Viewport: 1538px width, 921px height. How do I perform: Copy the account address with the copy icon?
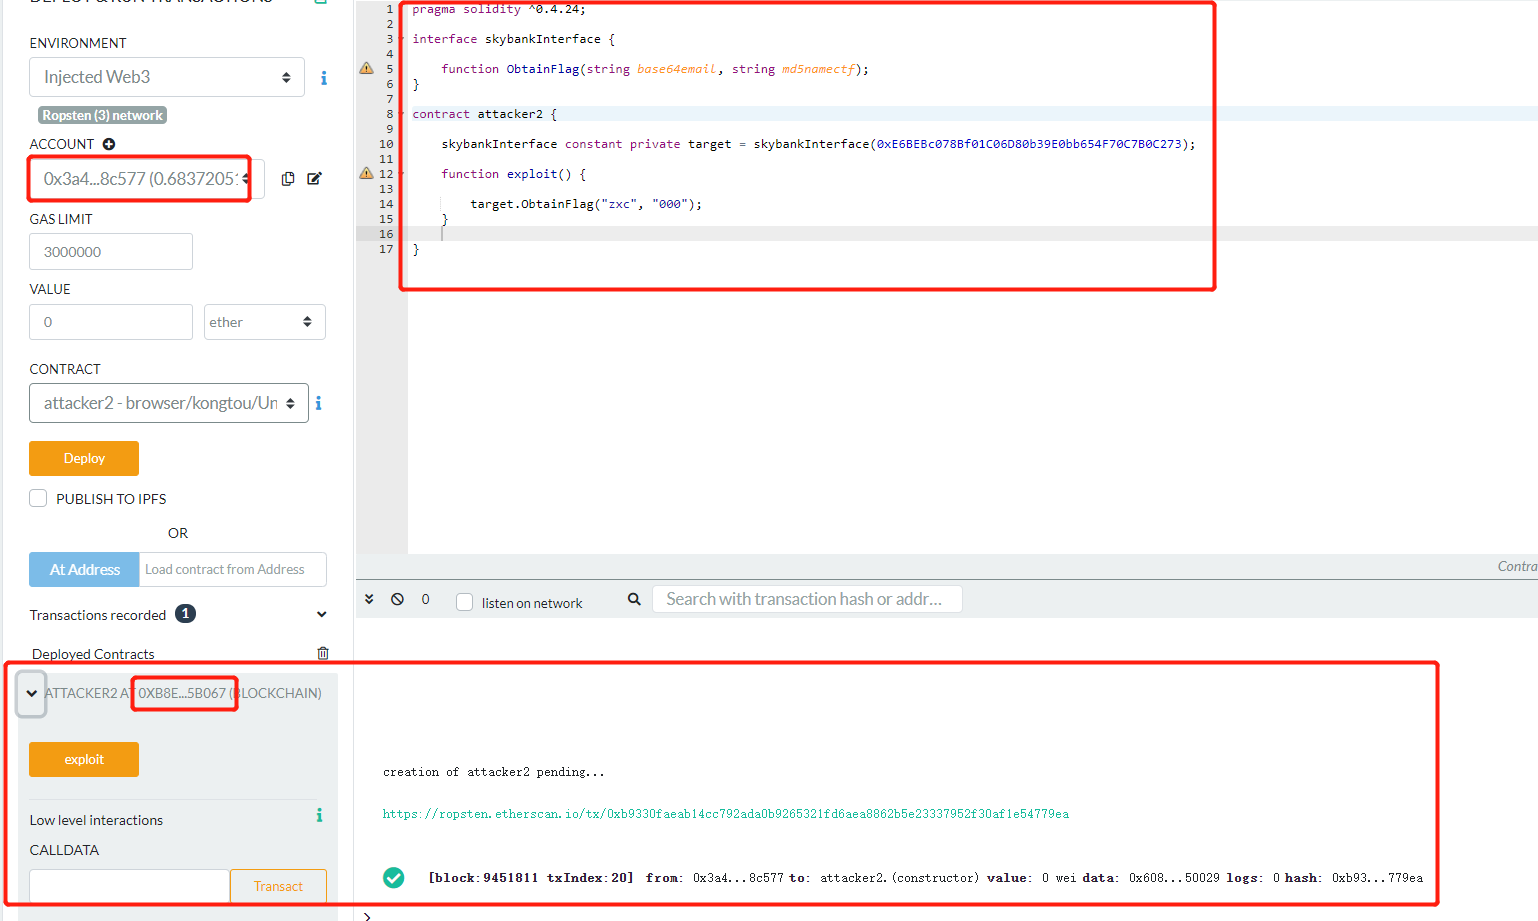click(x=288, y=179)
